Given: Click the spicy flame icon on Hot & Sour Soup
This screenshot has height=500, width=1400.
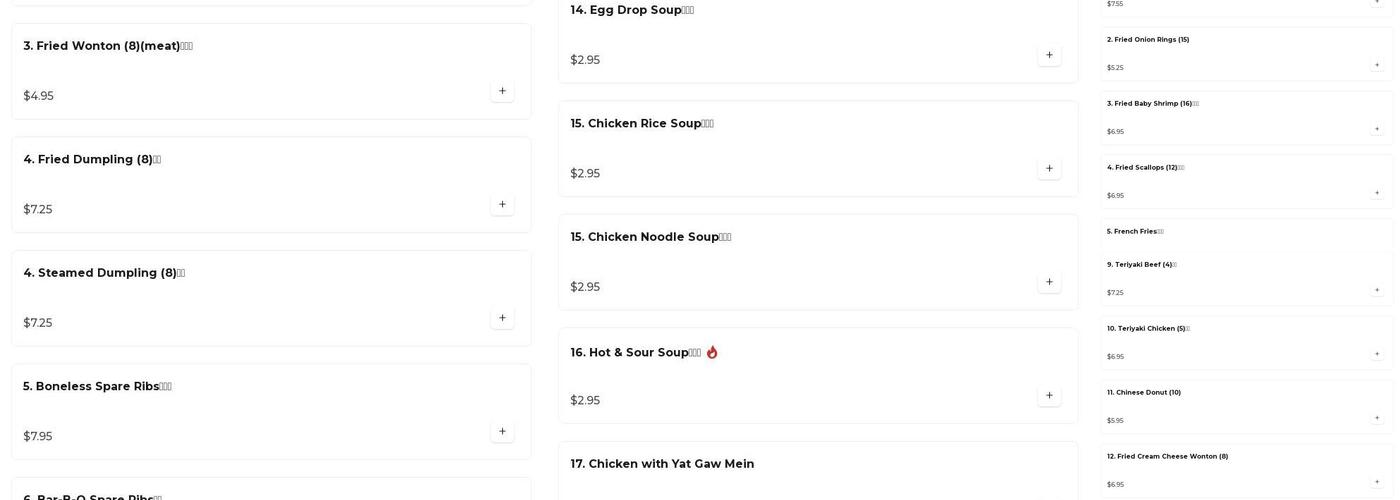Looking at the screenshot, I should tap(712, 352).
